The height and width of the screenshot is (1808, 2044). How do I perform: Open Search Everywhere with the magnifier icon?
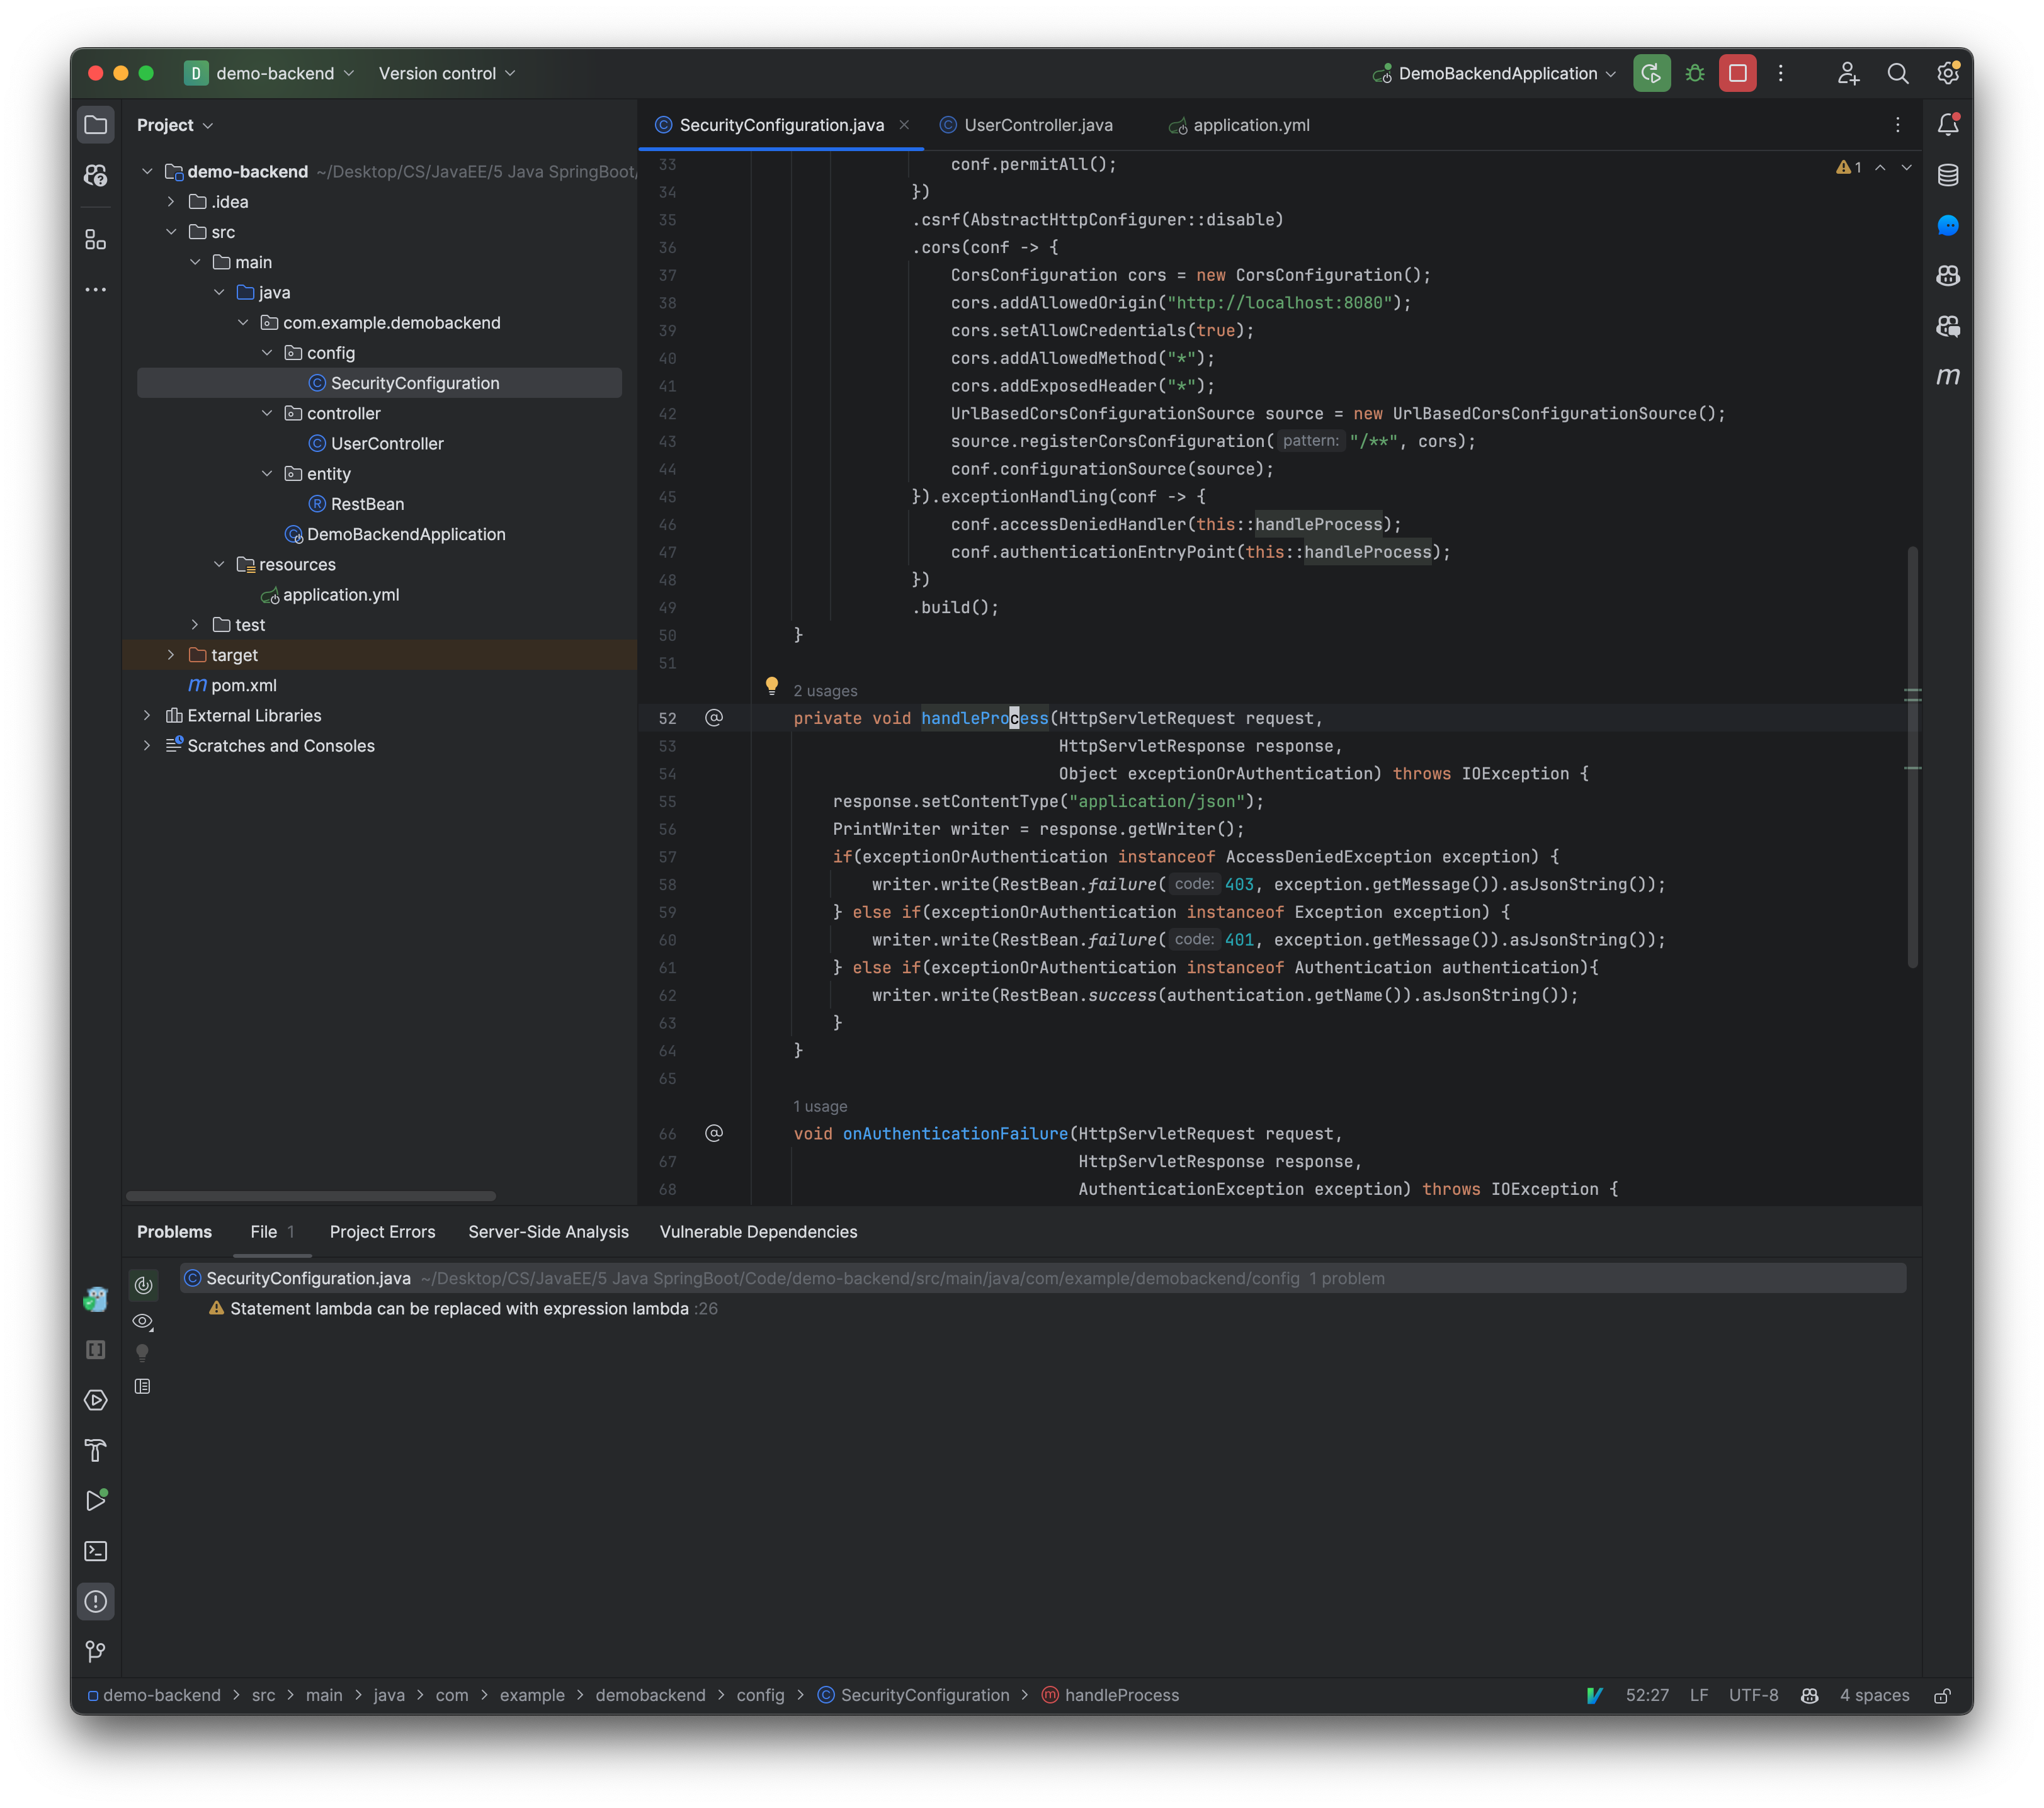pos(1899,73)
